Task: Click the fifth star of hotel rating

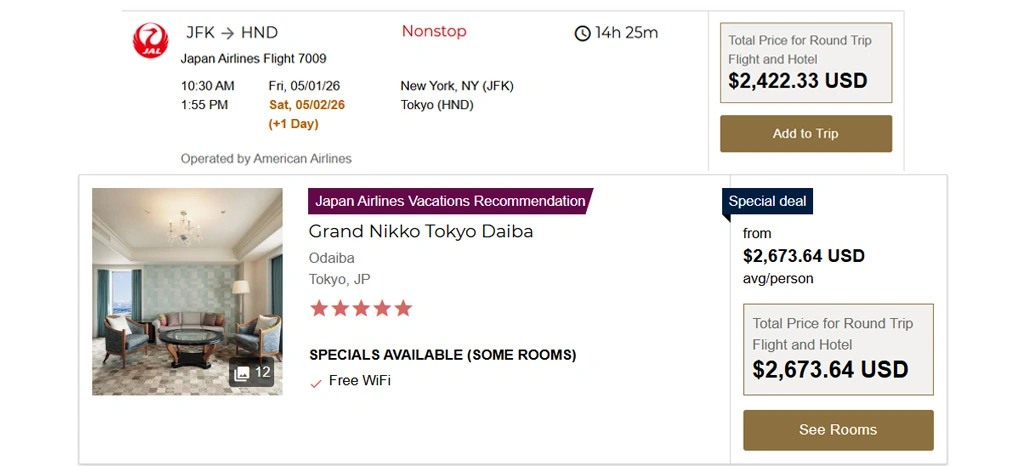Action: [x=403, y=308]
